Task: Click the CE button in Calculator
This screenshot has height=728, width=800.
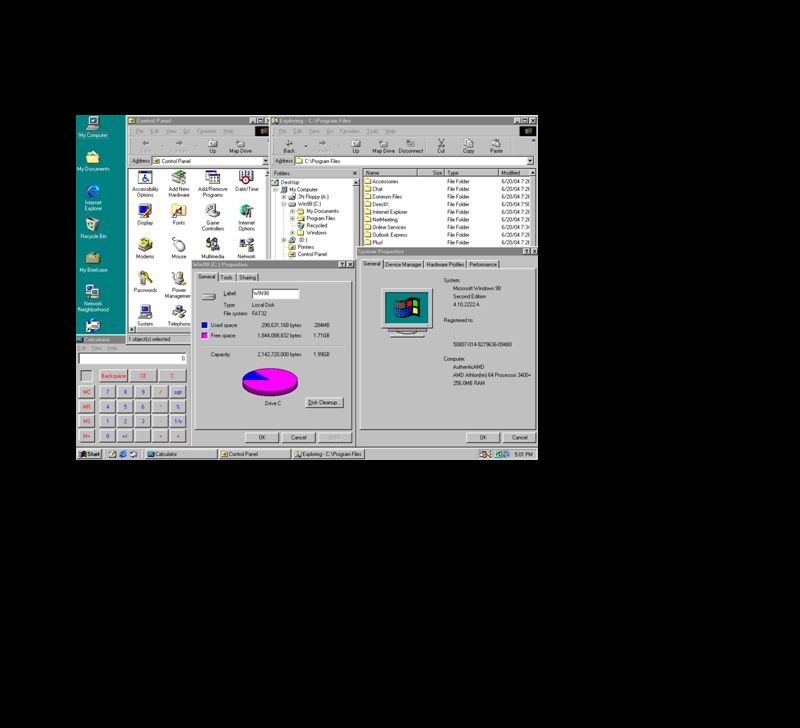Action: 143,376
